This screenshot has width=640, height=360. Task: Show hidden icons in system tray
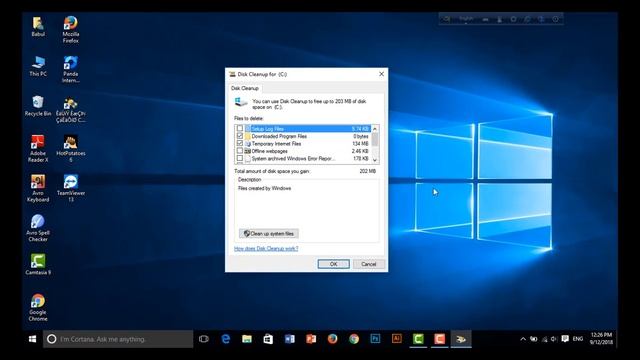[x=523, y=339]
